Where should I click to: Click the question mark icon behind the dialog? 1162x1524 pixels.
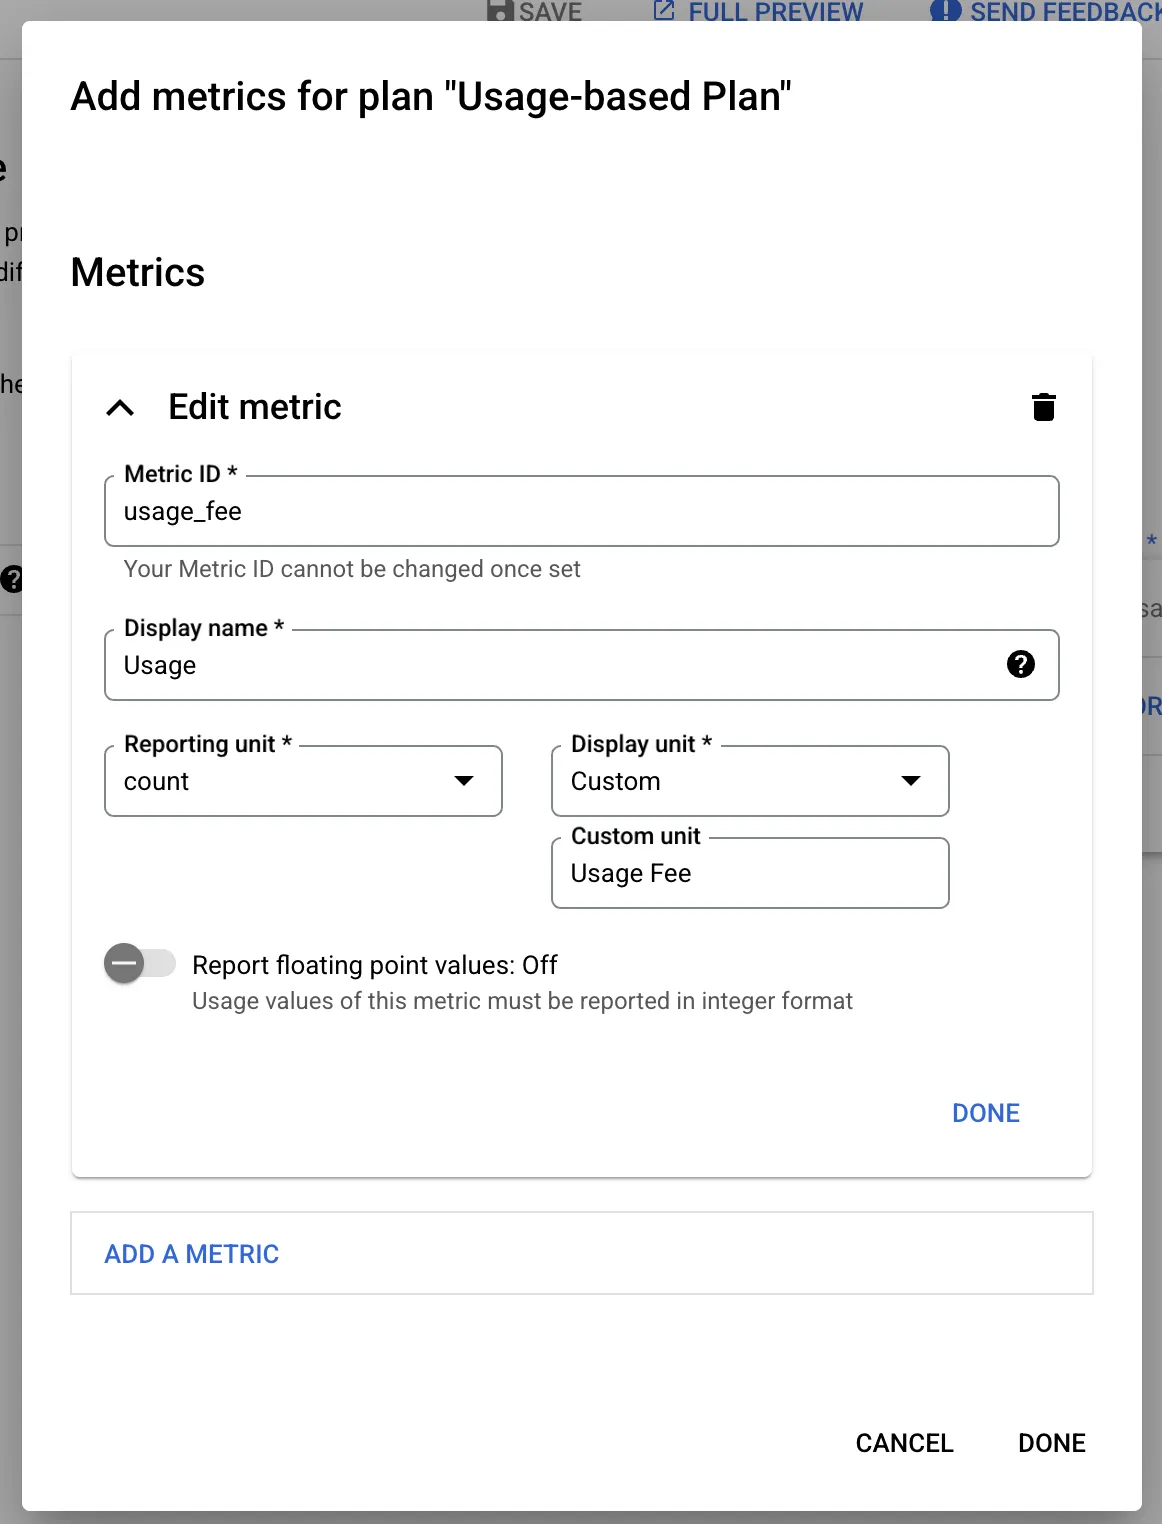point(12,579)
